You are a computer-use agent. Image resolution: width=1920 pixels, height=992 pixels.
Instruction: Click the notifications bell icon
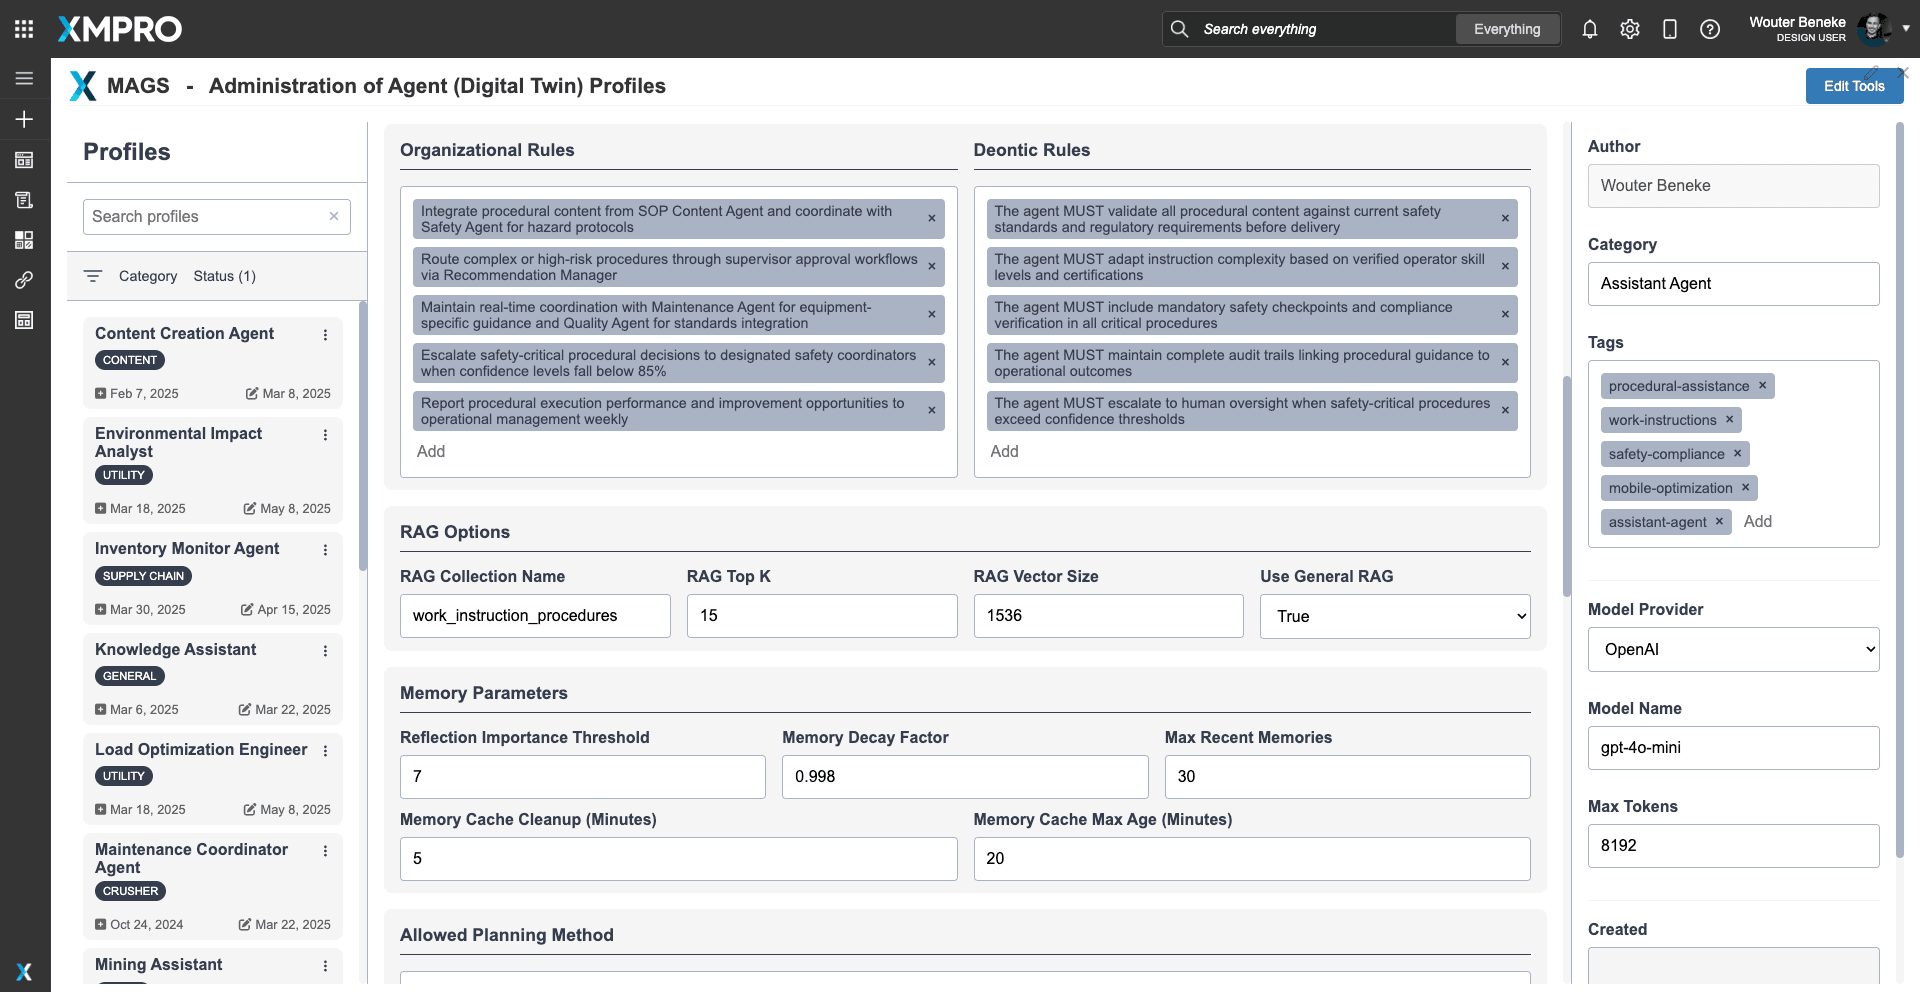tap(1589, 29)
